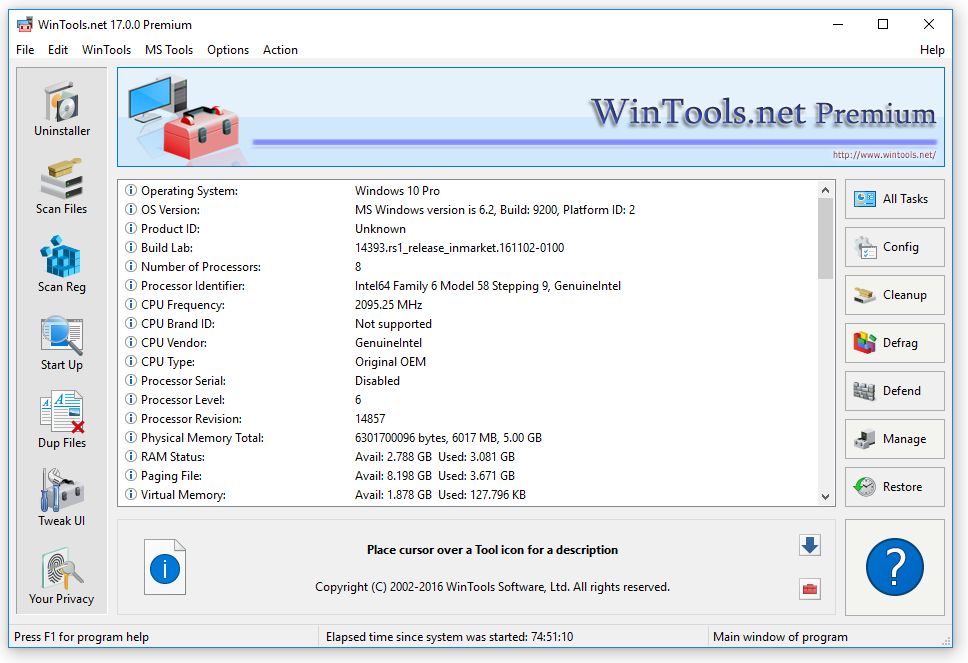Screen dimensions: 968x663
Task: Click the blue down arrow icon
Action: coord(810,545)
